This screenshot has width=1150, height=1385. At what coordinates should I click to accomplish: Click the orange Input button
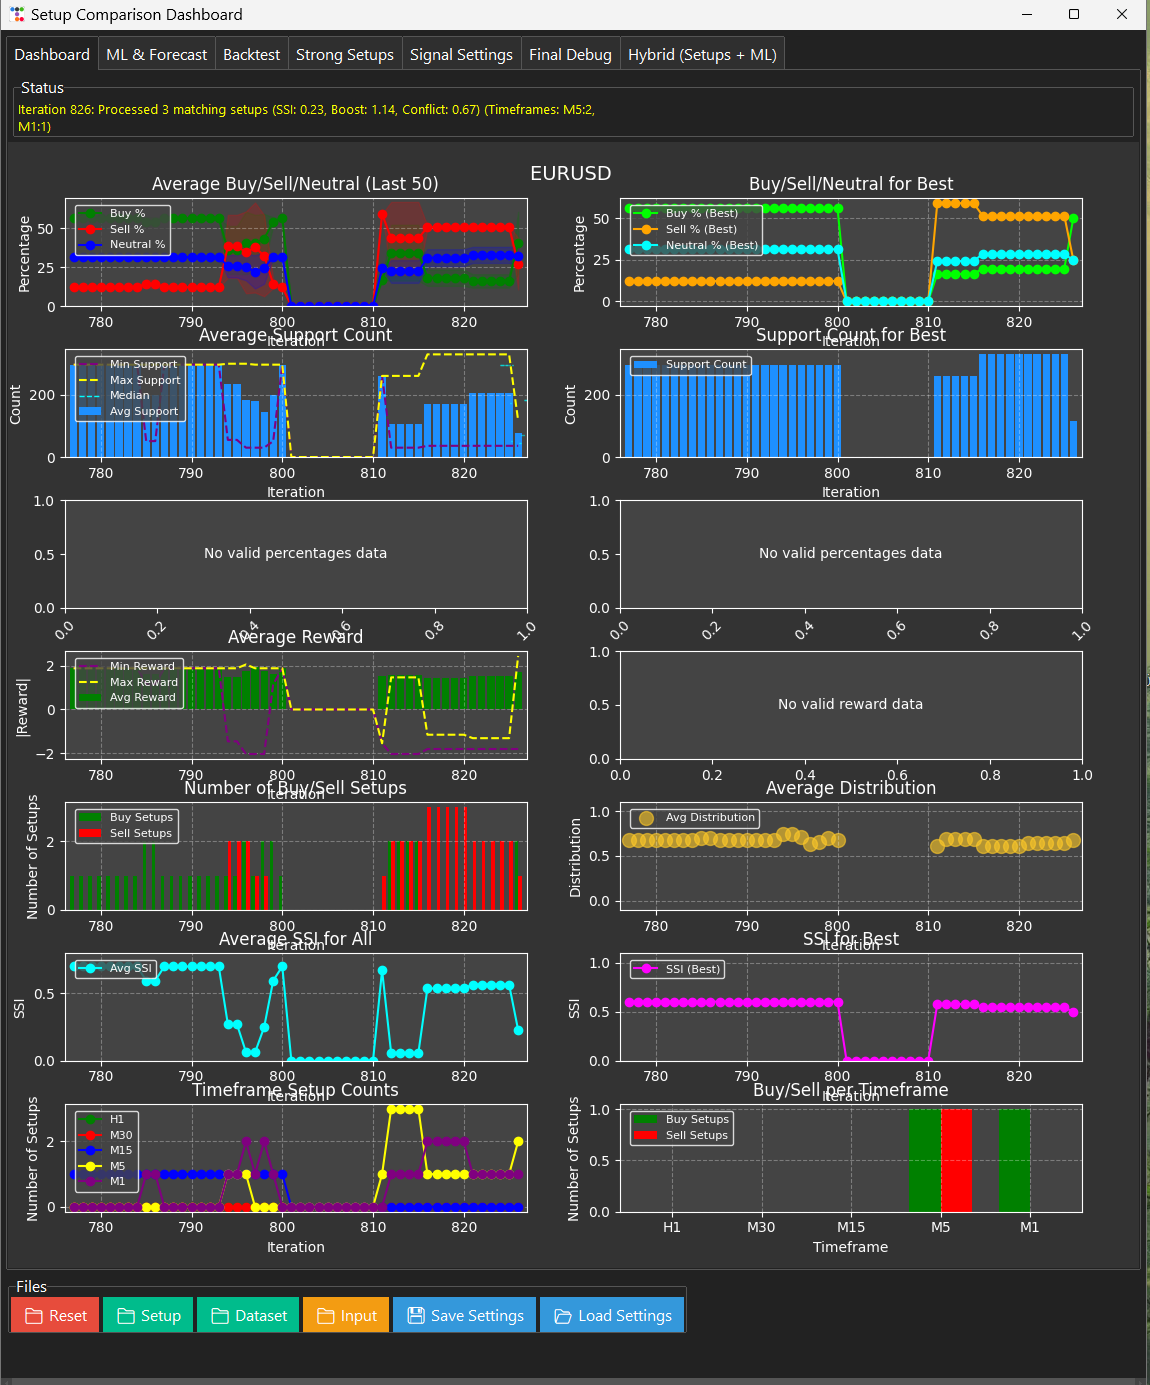click(x=347, y=1315)
